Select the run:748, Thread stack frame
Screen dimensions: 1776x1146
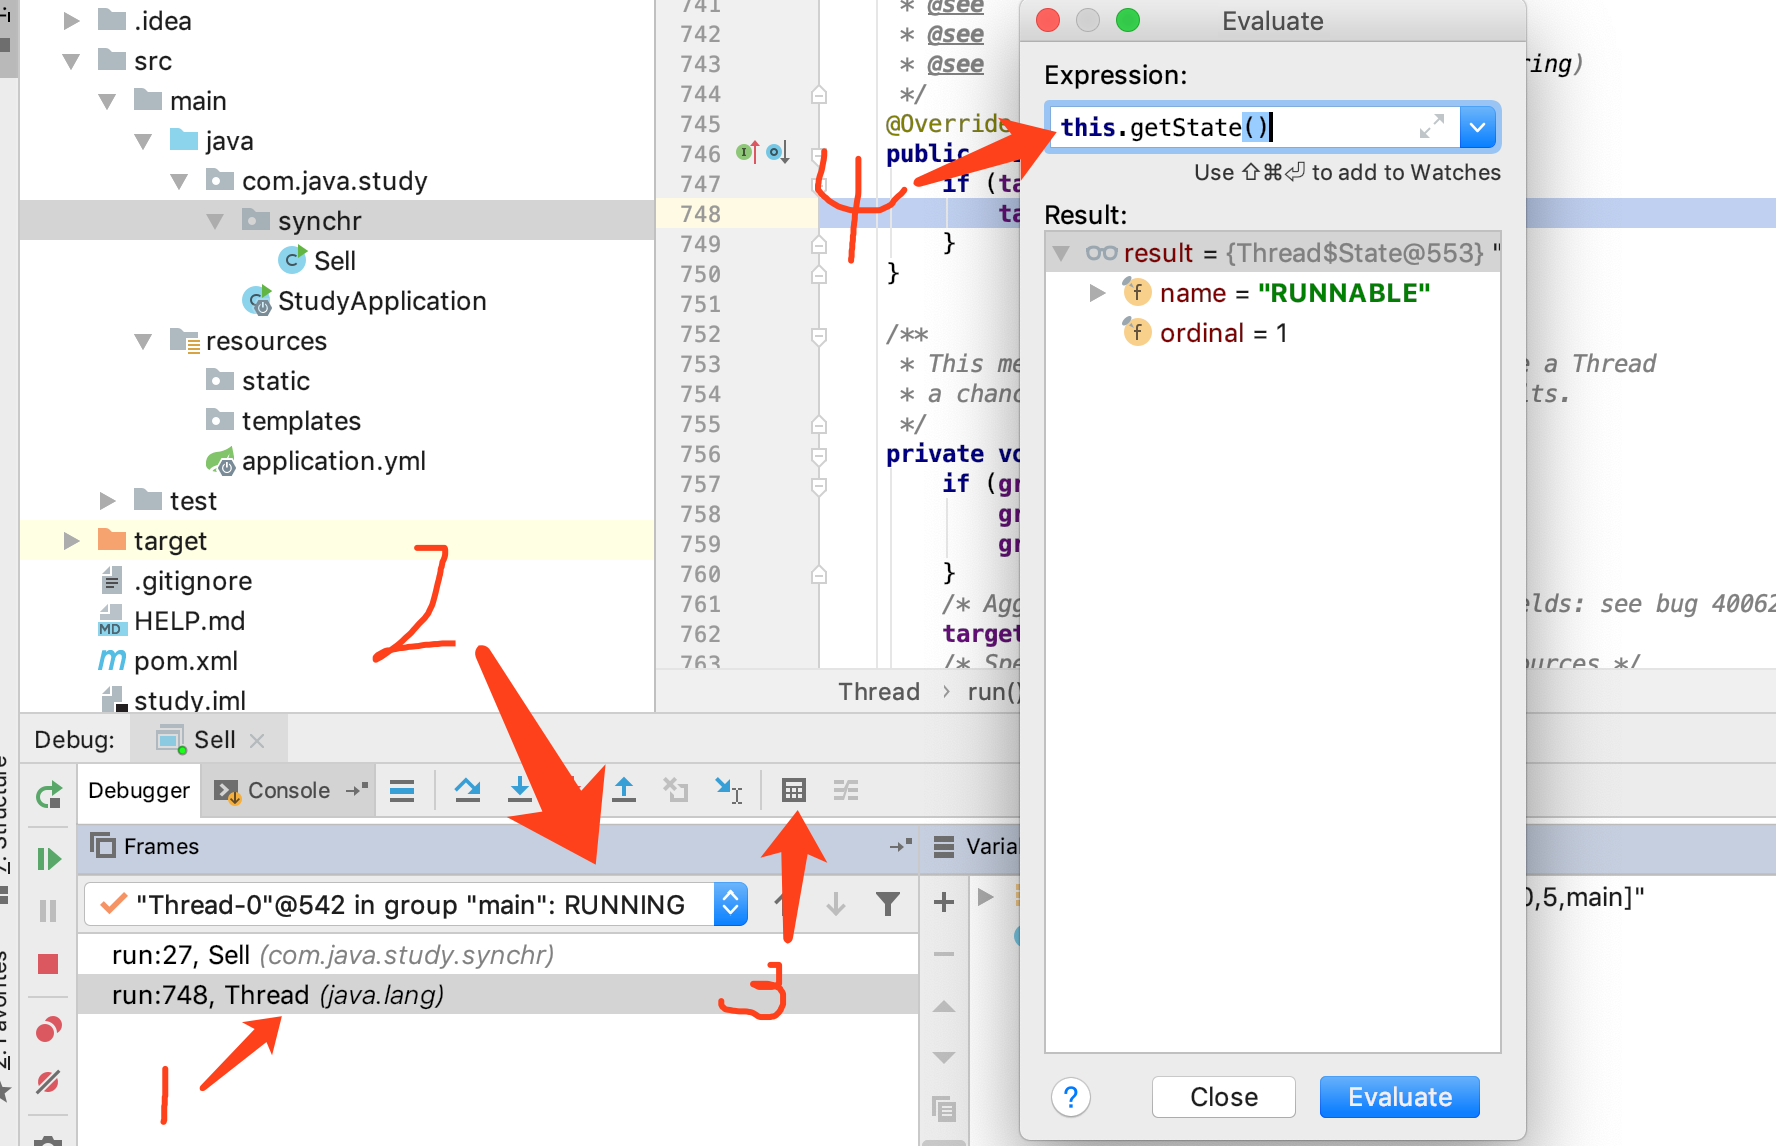pos(498,995)
